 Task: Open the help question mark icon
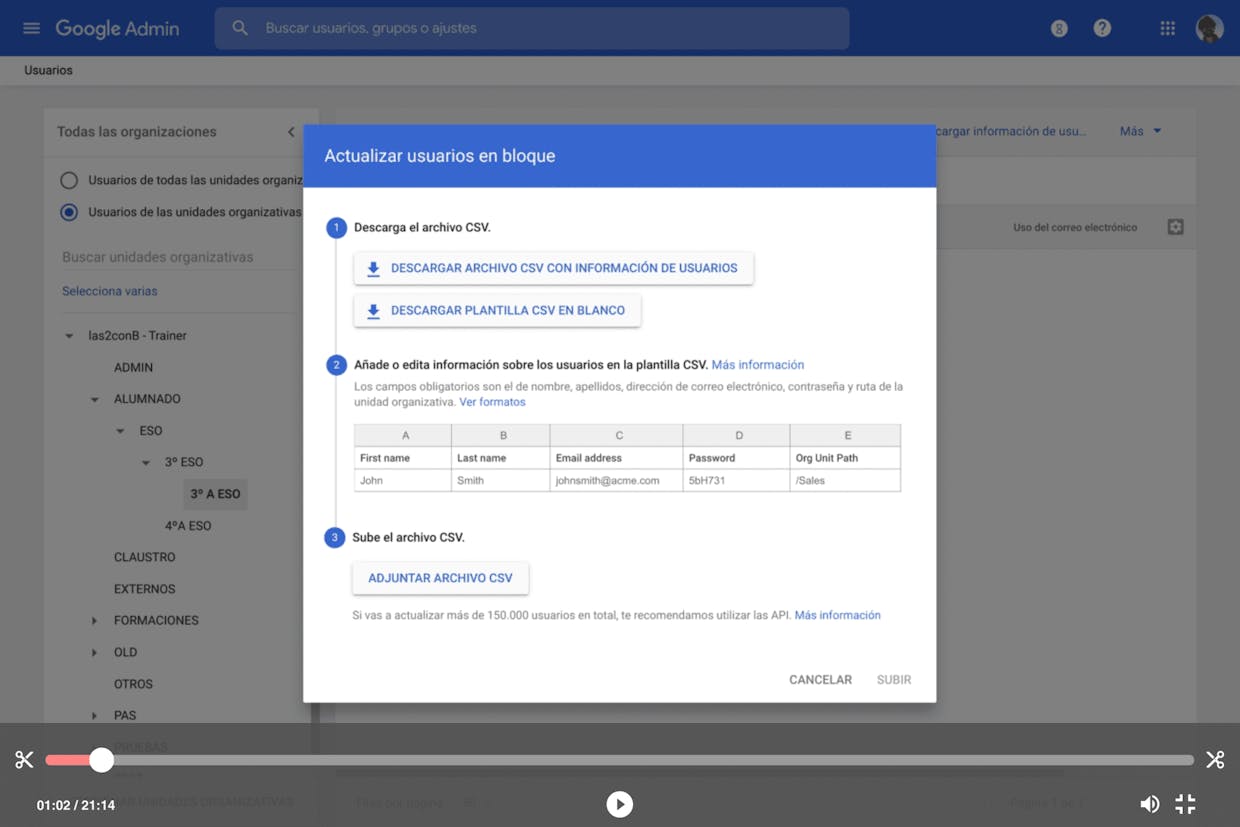[x=1102, y=28]
